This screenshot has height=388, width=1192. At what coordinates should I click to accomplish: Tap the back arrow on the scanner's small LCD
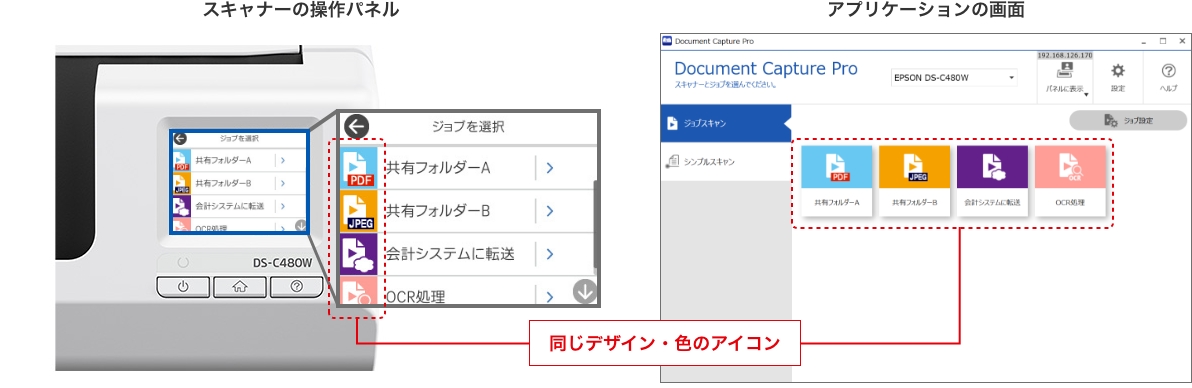point(180,138)
